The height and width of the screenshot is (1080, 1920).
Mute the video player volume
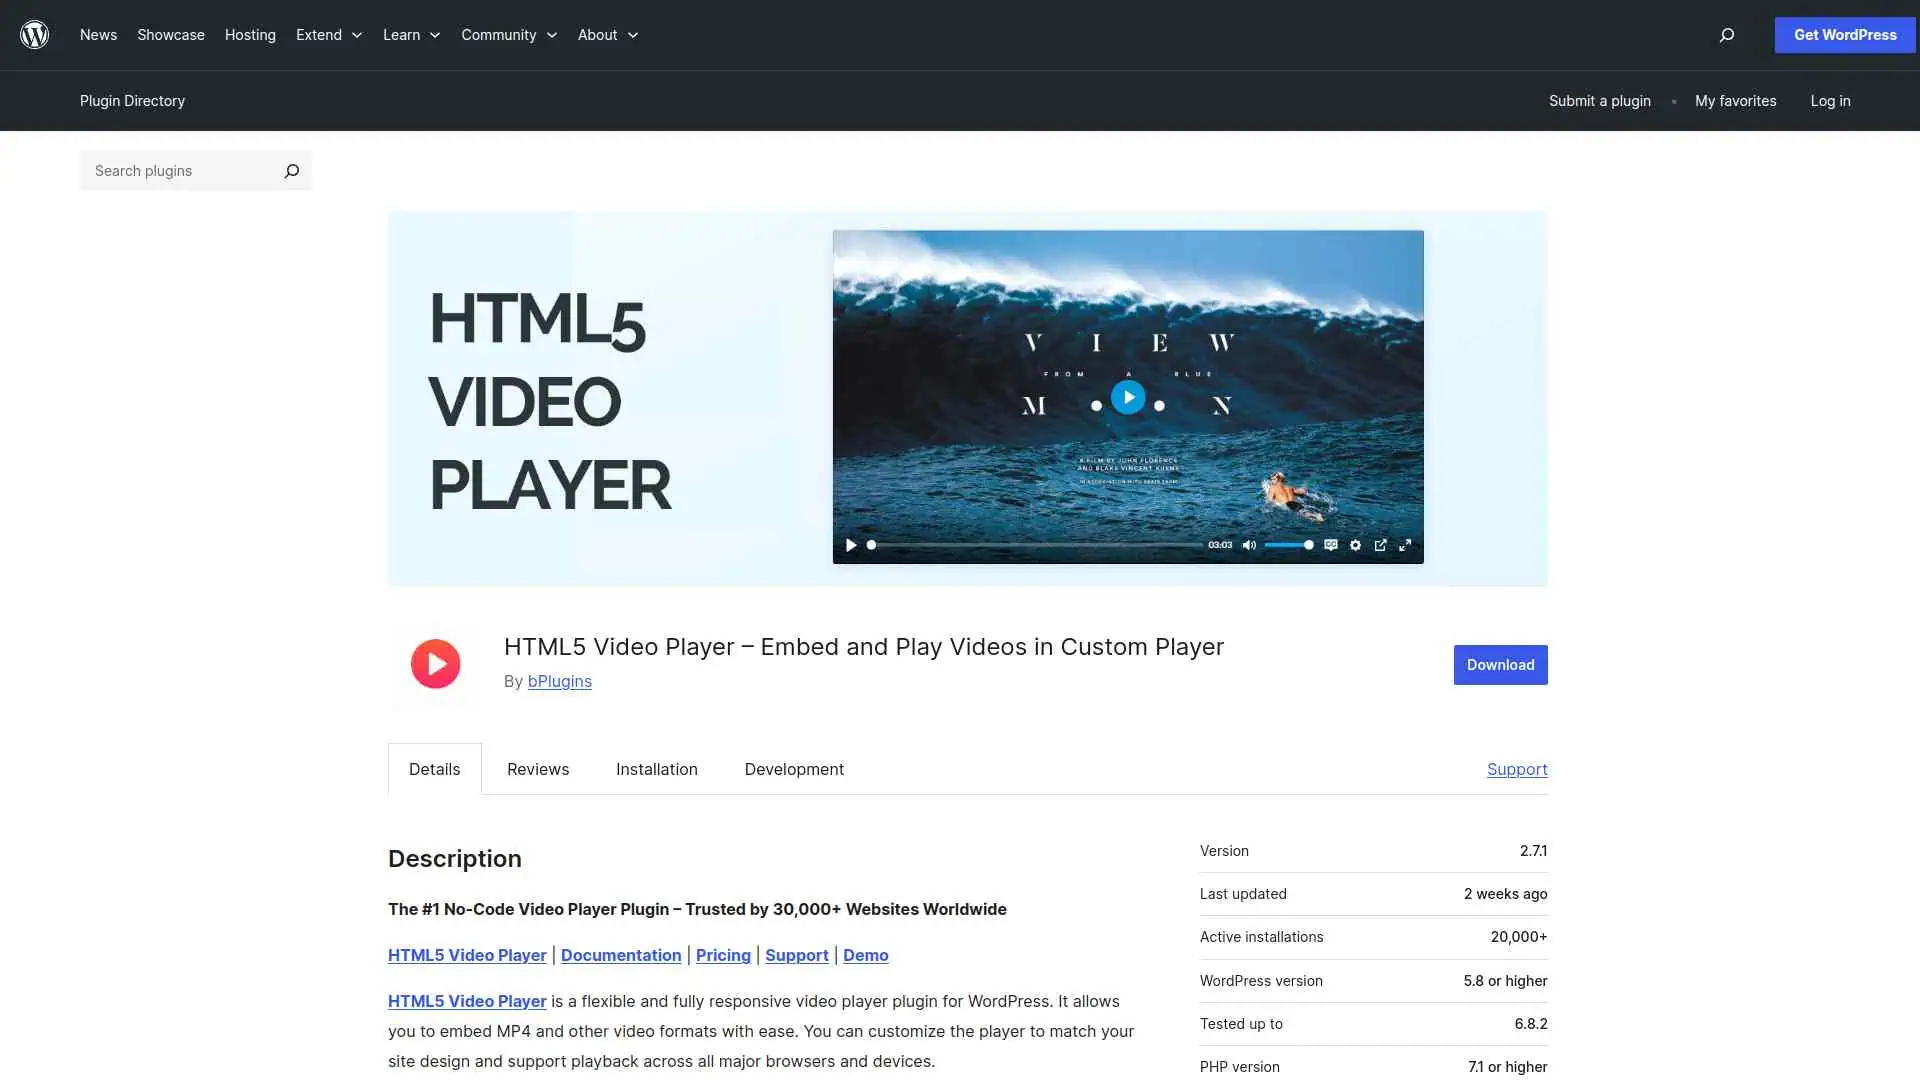pos(1249,545)
